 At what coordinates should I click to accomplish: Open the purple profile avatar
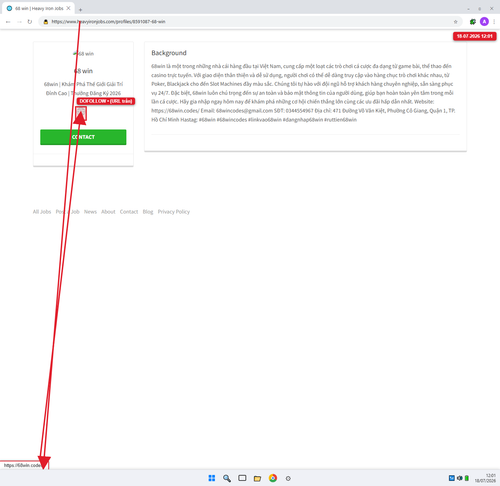pyautogui.click(x=484, y=22)
